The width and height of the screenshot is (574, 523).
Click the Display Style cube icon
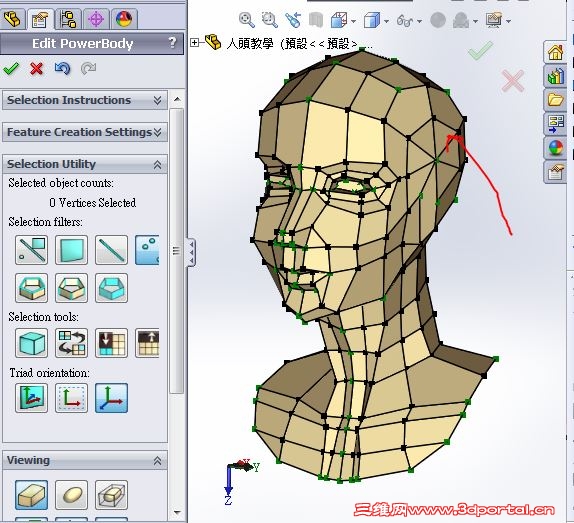[372, 20]
